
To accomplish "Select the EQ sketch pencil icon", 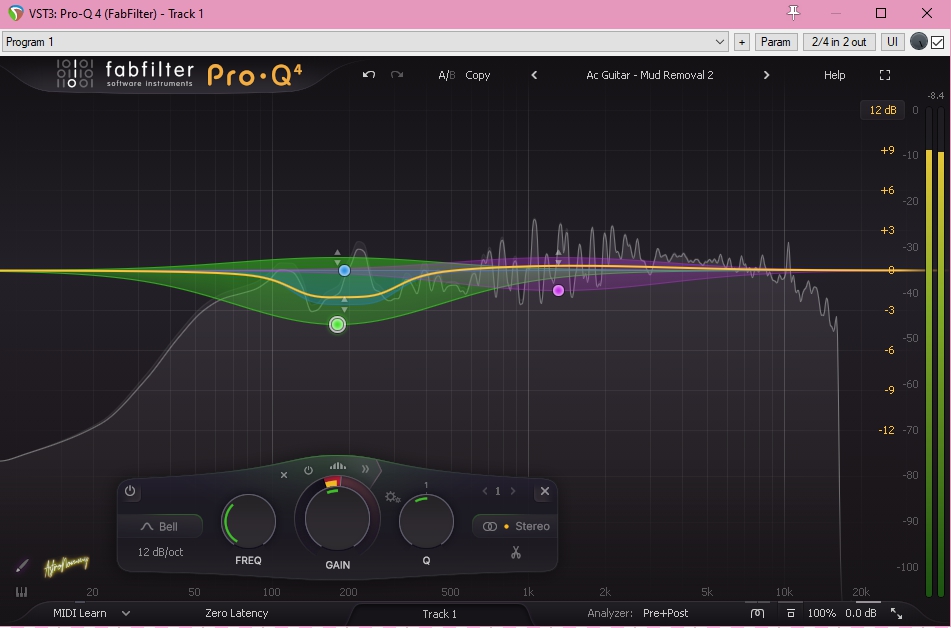I will pyautogui.click(x=22, y=566).
